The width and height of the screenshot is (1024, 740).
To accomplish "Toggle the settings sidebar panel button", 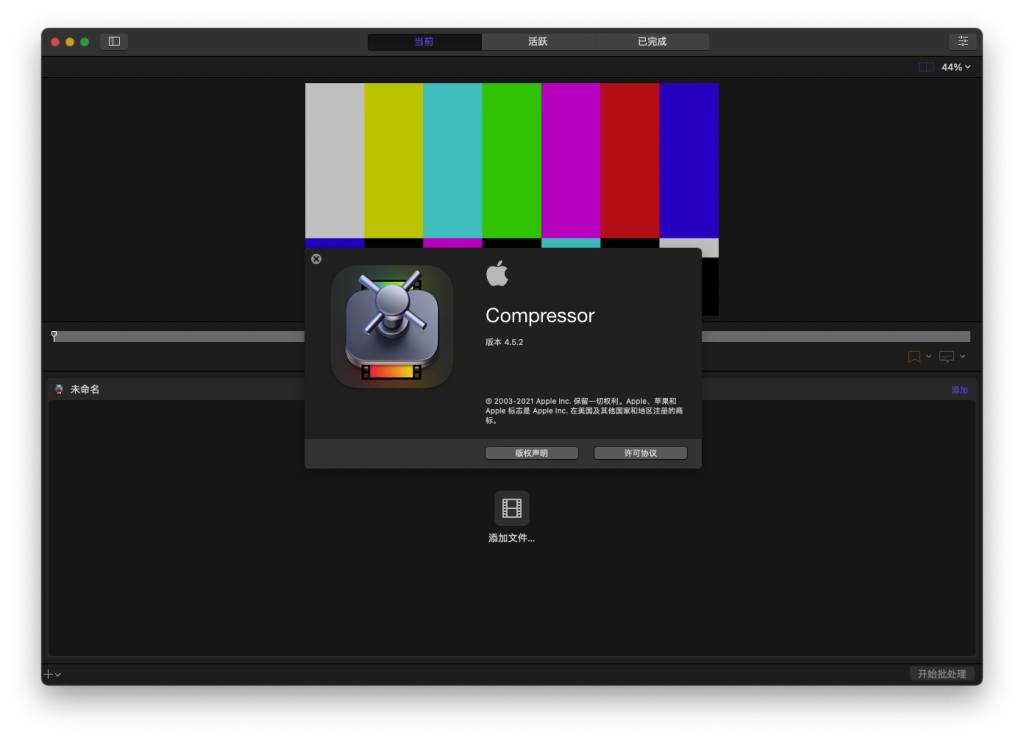I will pos(114,41).
